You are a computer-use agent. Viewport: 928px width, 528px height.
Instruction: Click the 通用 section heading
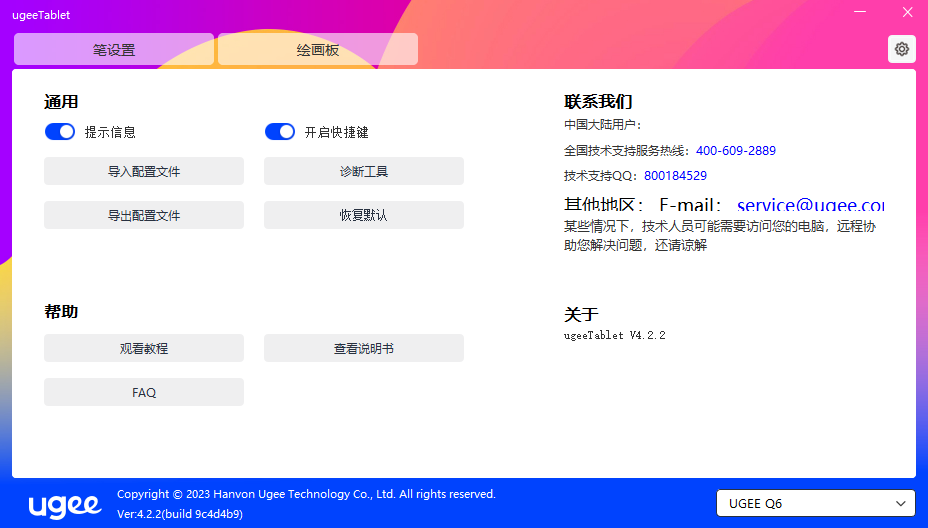coord(61,102)
